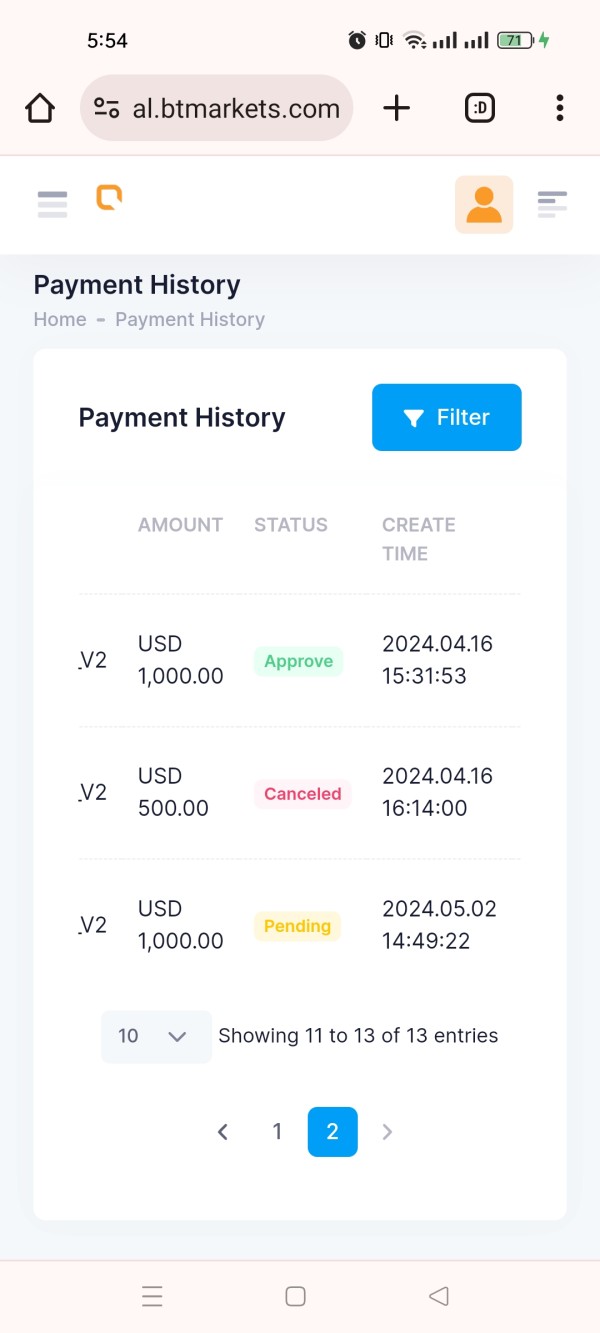
Task: Open the right-side lines menu icon
Action: point(552,204)
